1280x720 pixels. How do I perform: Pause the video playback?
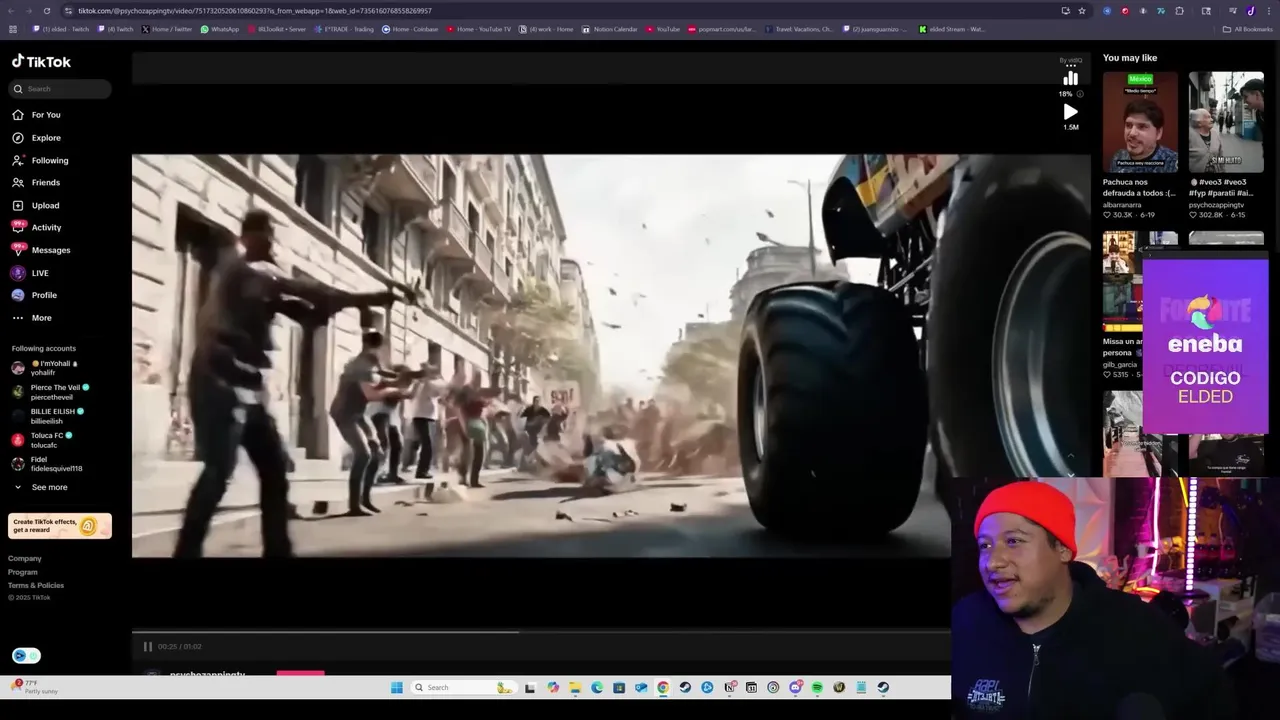point(147,647)
